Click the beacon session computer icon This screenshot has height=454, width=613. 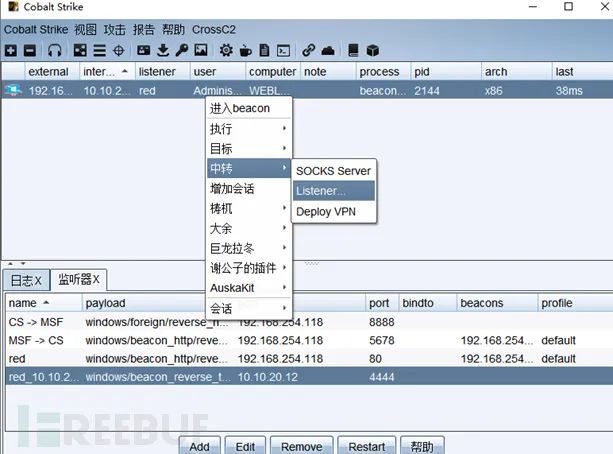pyautogui.click(x=13, y=90)
